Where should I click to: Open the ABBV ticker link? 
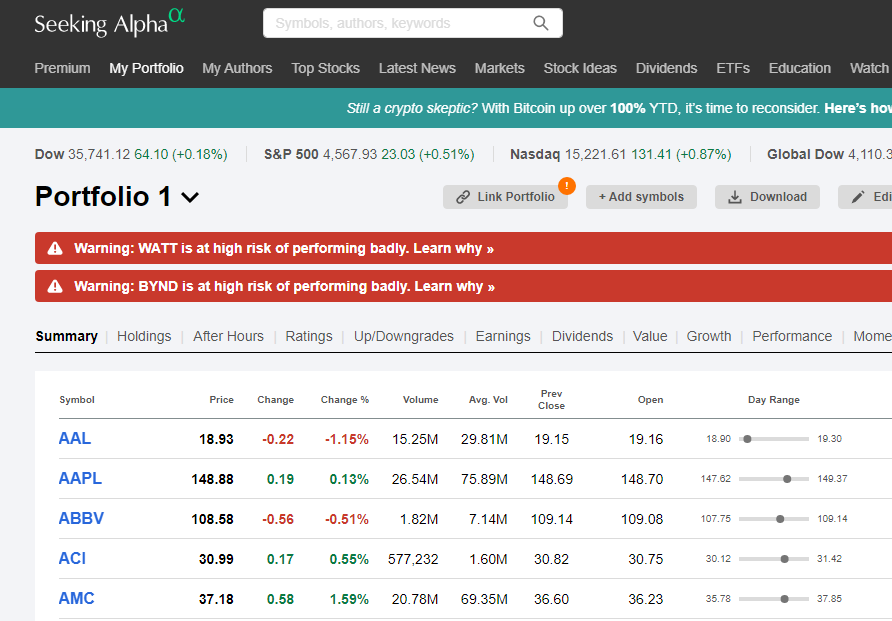(x=81, y=519)
